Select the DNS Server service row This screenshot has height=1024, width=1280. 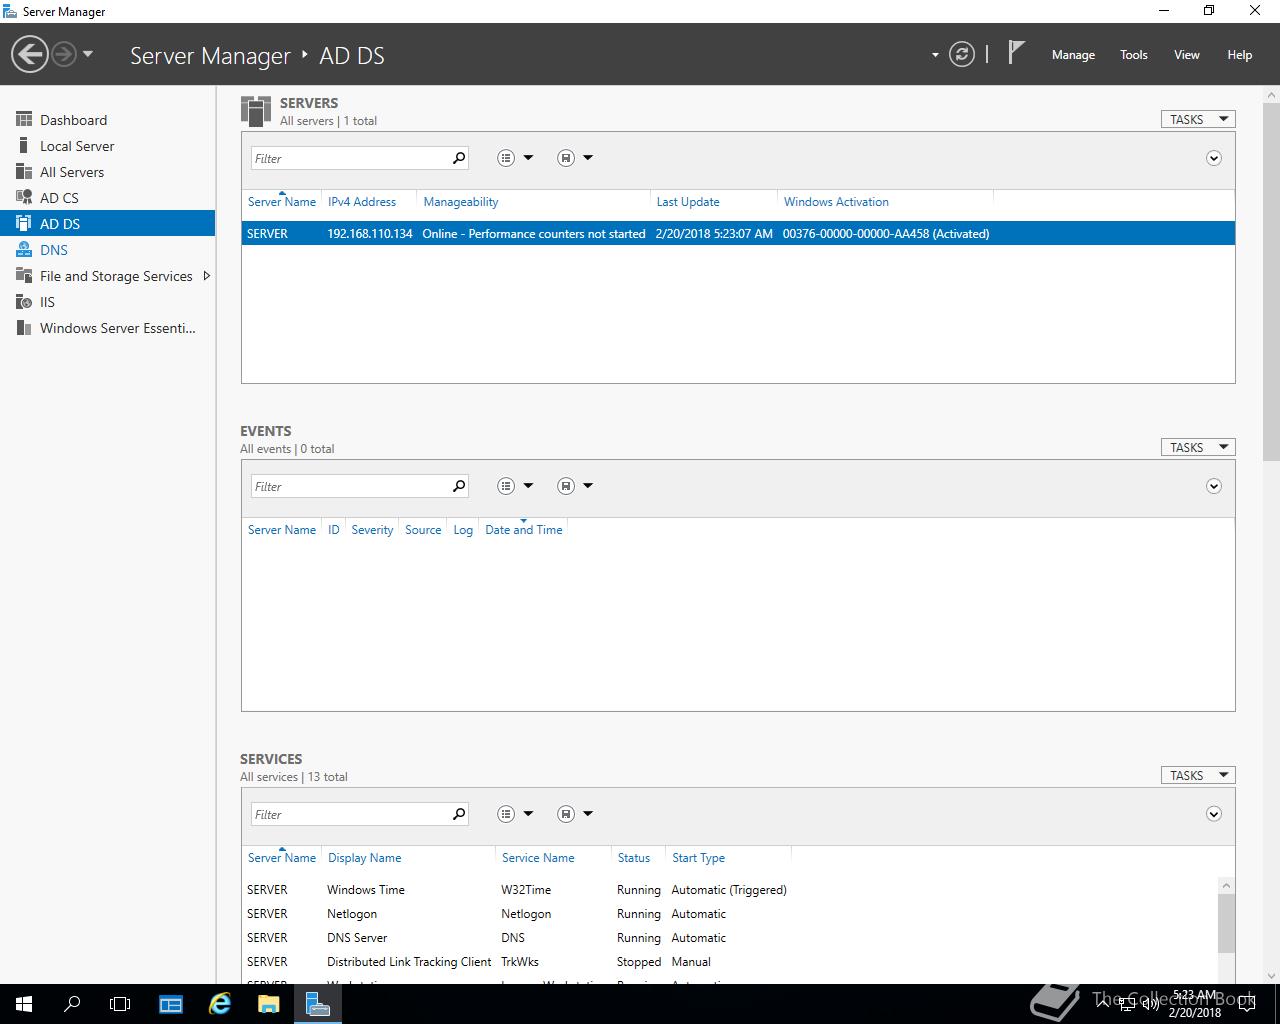[730, 938]
